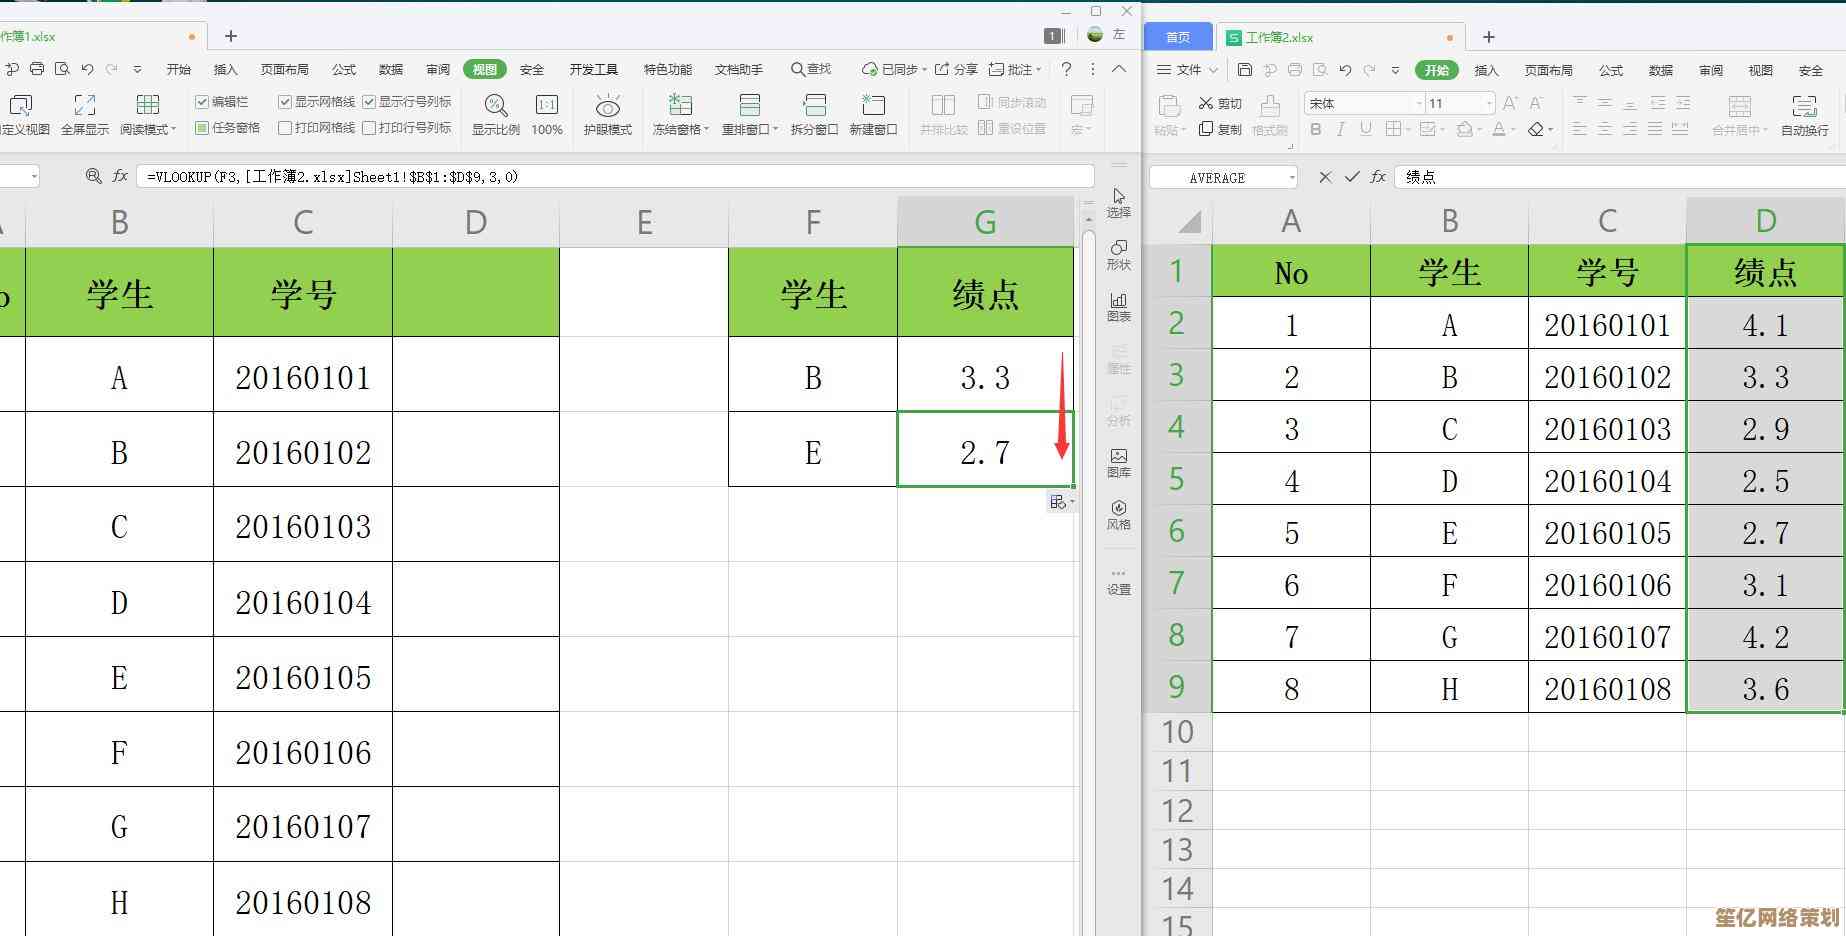
Task: Click the 自动换行 wrap text icon
Action: [1804, 108]
